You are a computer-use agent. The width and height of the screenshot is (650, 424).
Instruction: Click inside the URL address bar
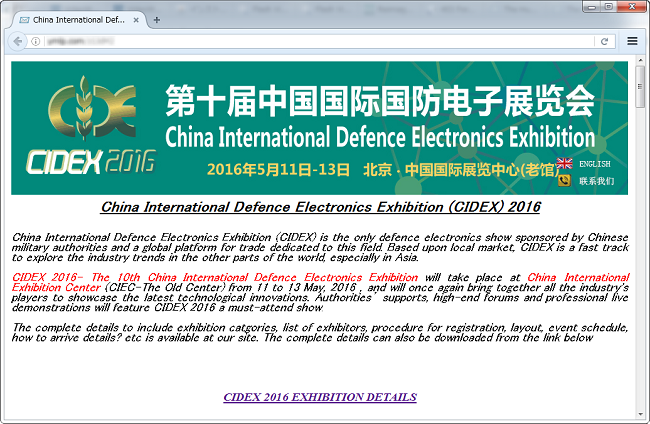[300, 41]
